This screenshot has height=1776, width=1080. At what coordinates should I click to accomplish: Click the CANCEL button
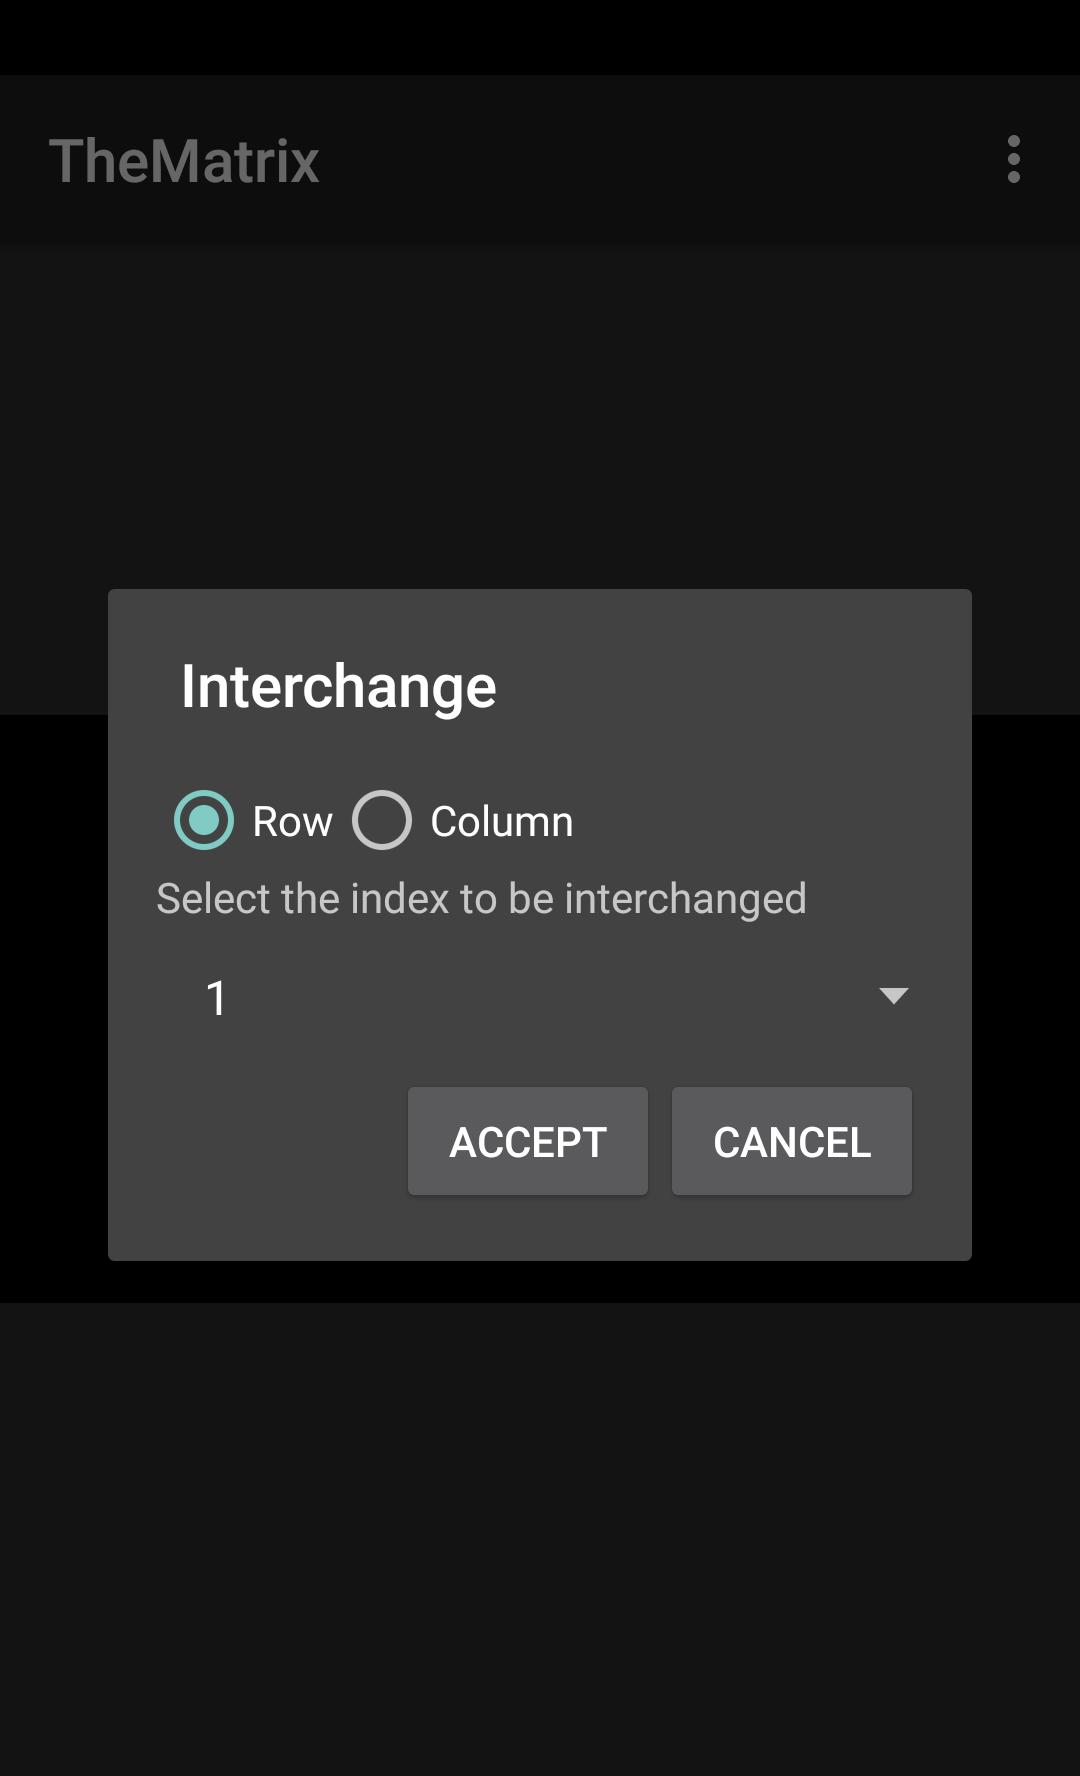(x=792, y=1141)
